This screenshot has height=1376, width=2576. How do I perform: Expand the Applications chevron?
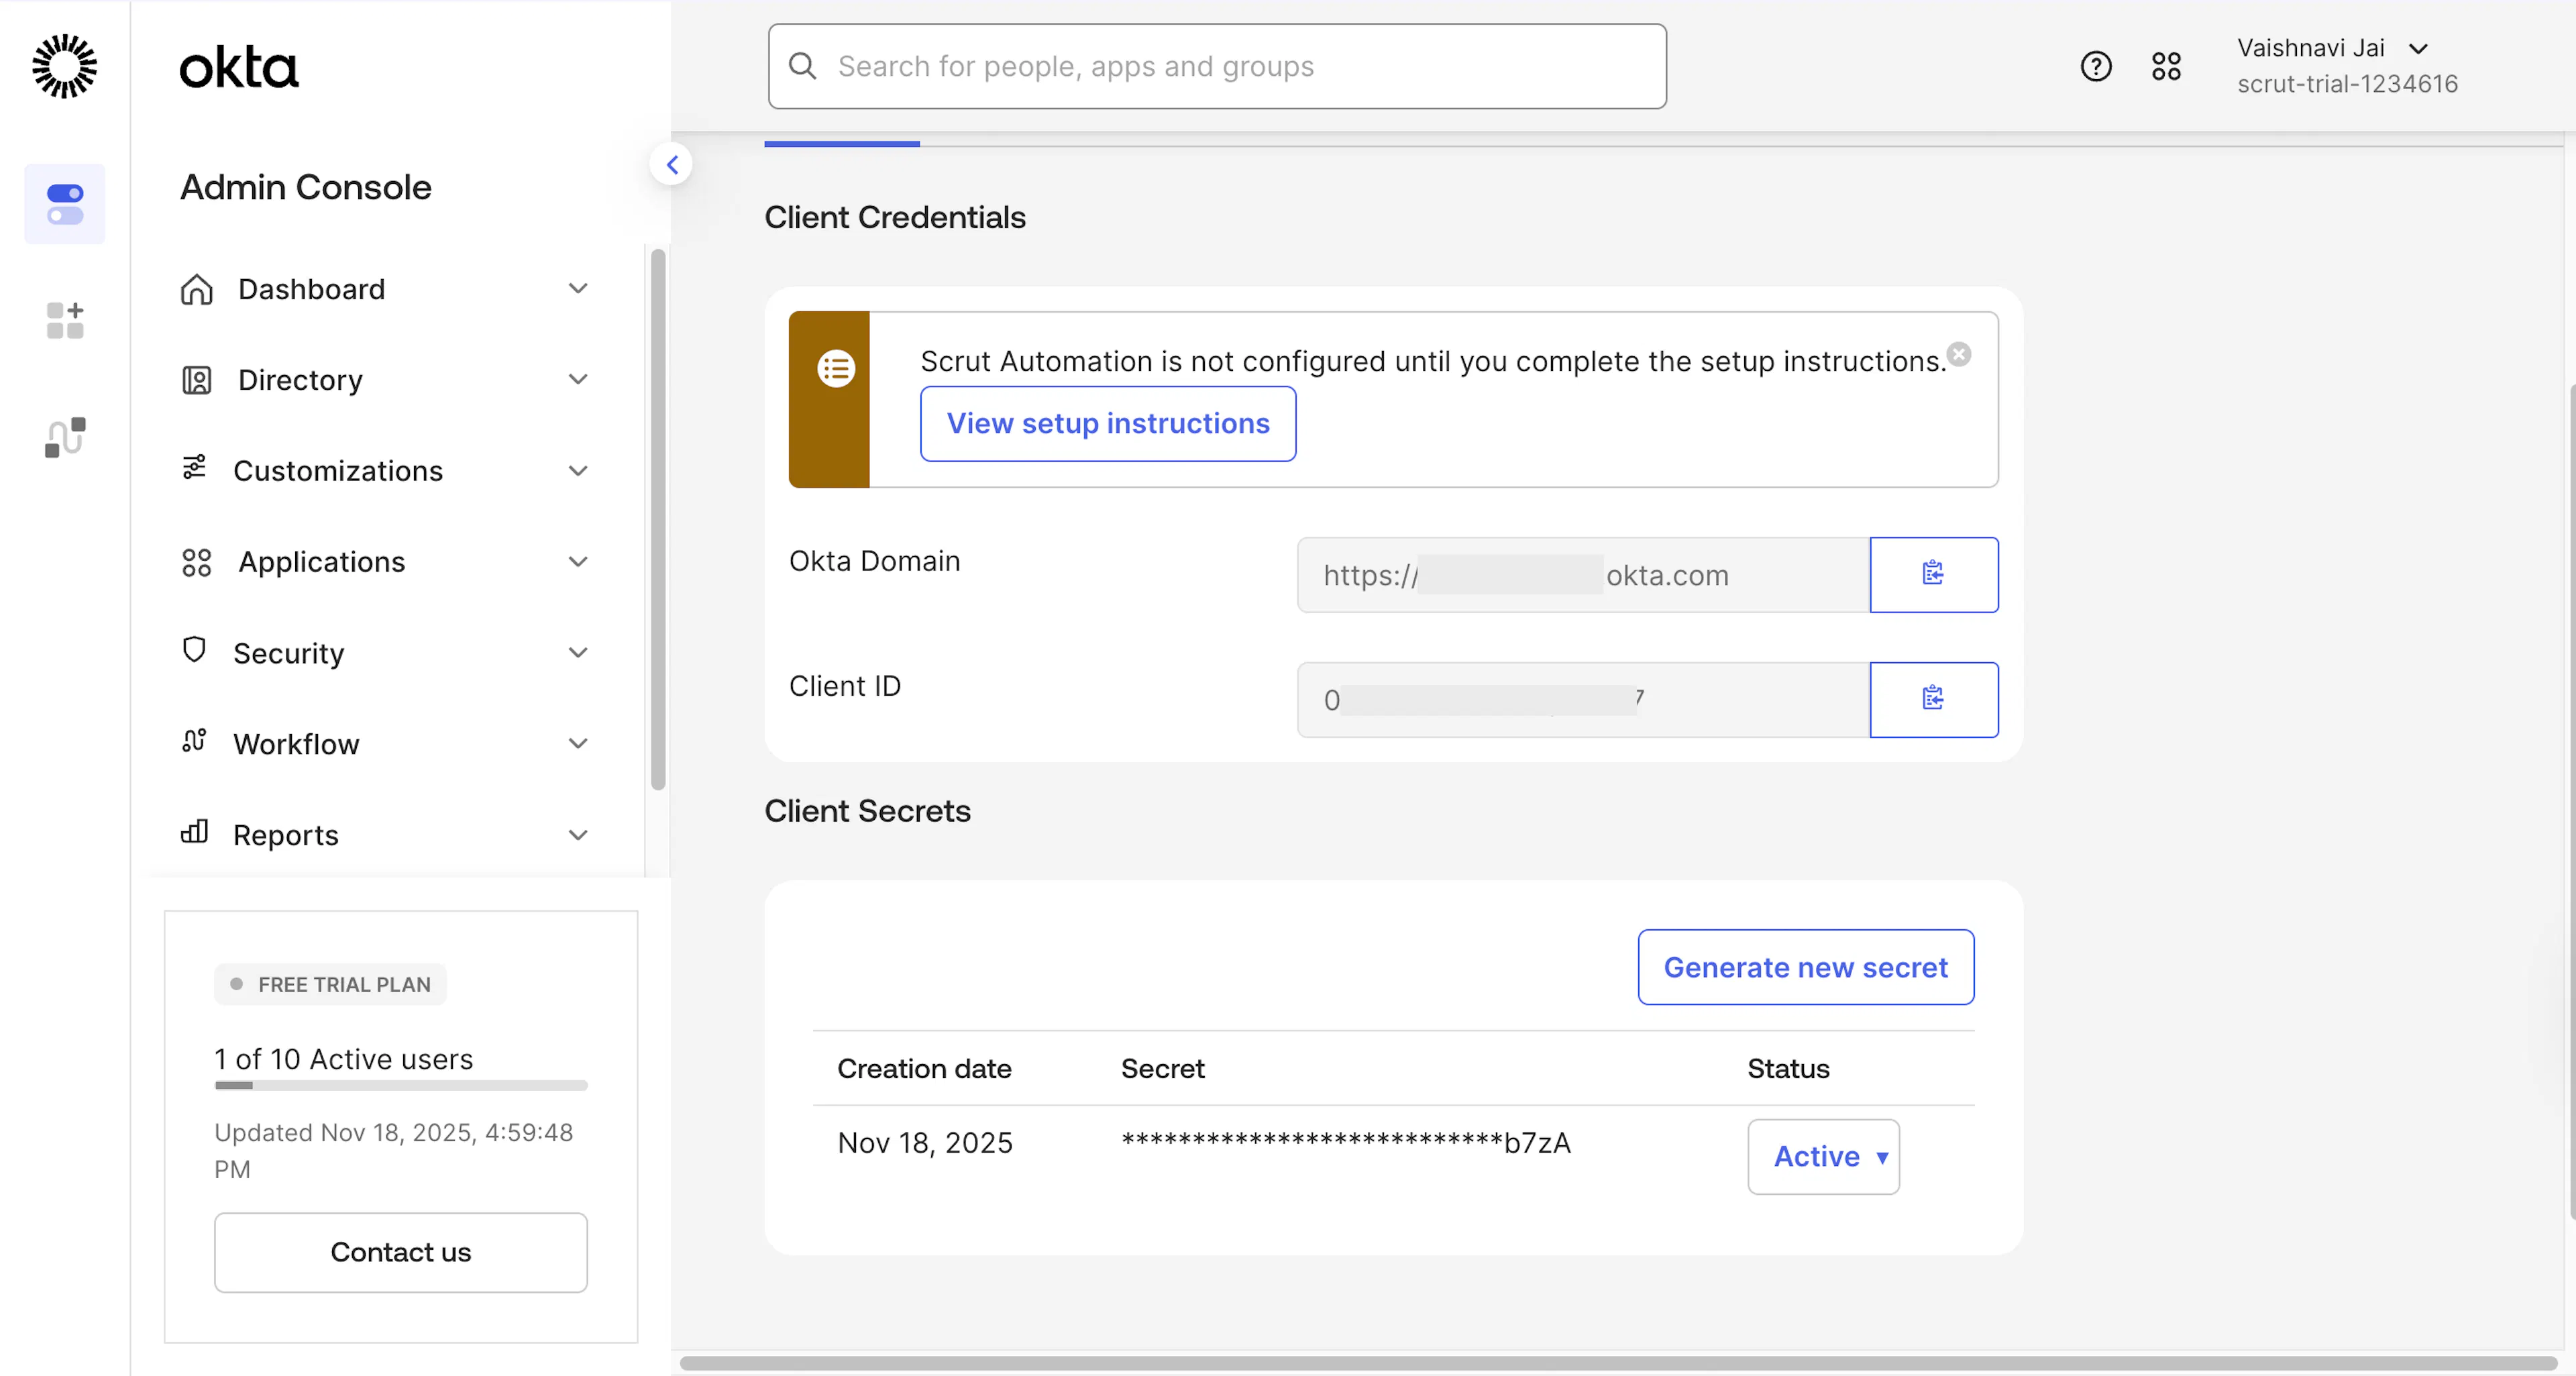tap(577, 561)
